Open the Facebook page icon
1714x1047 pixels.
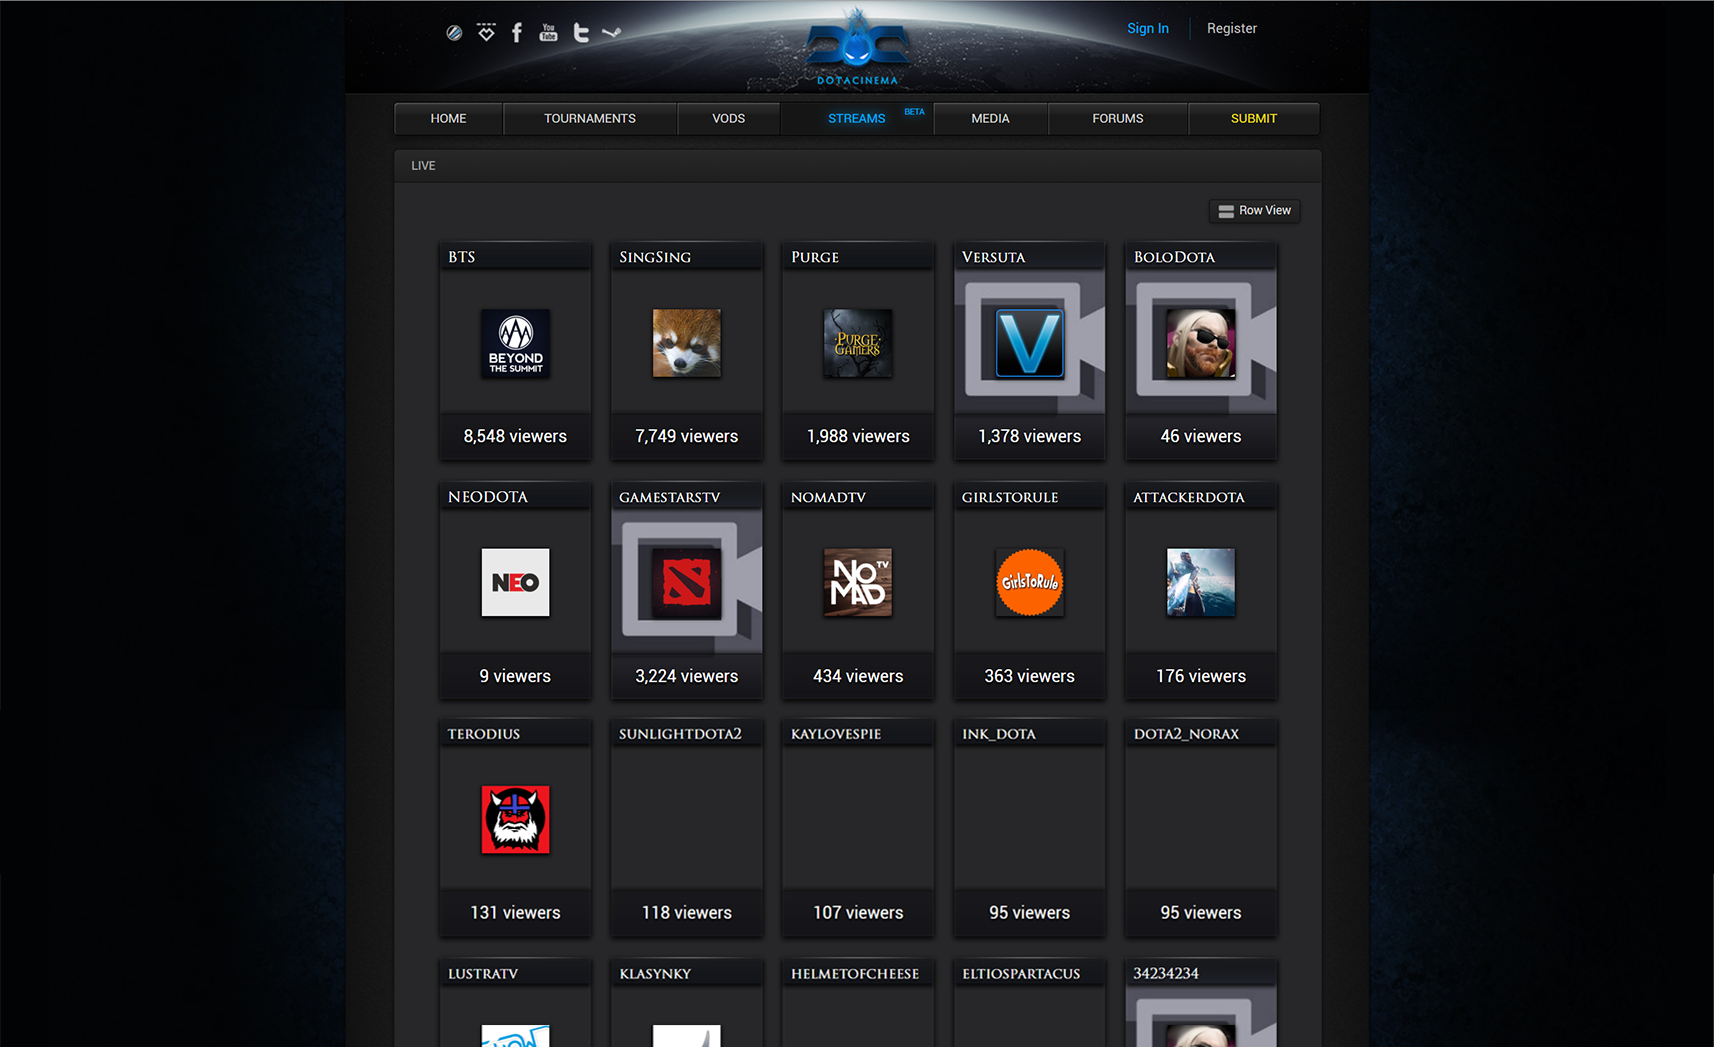517,33
